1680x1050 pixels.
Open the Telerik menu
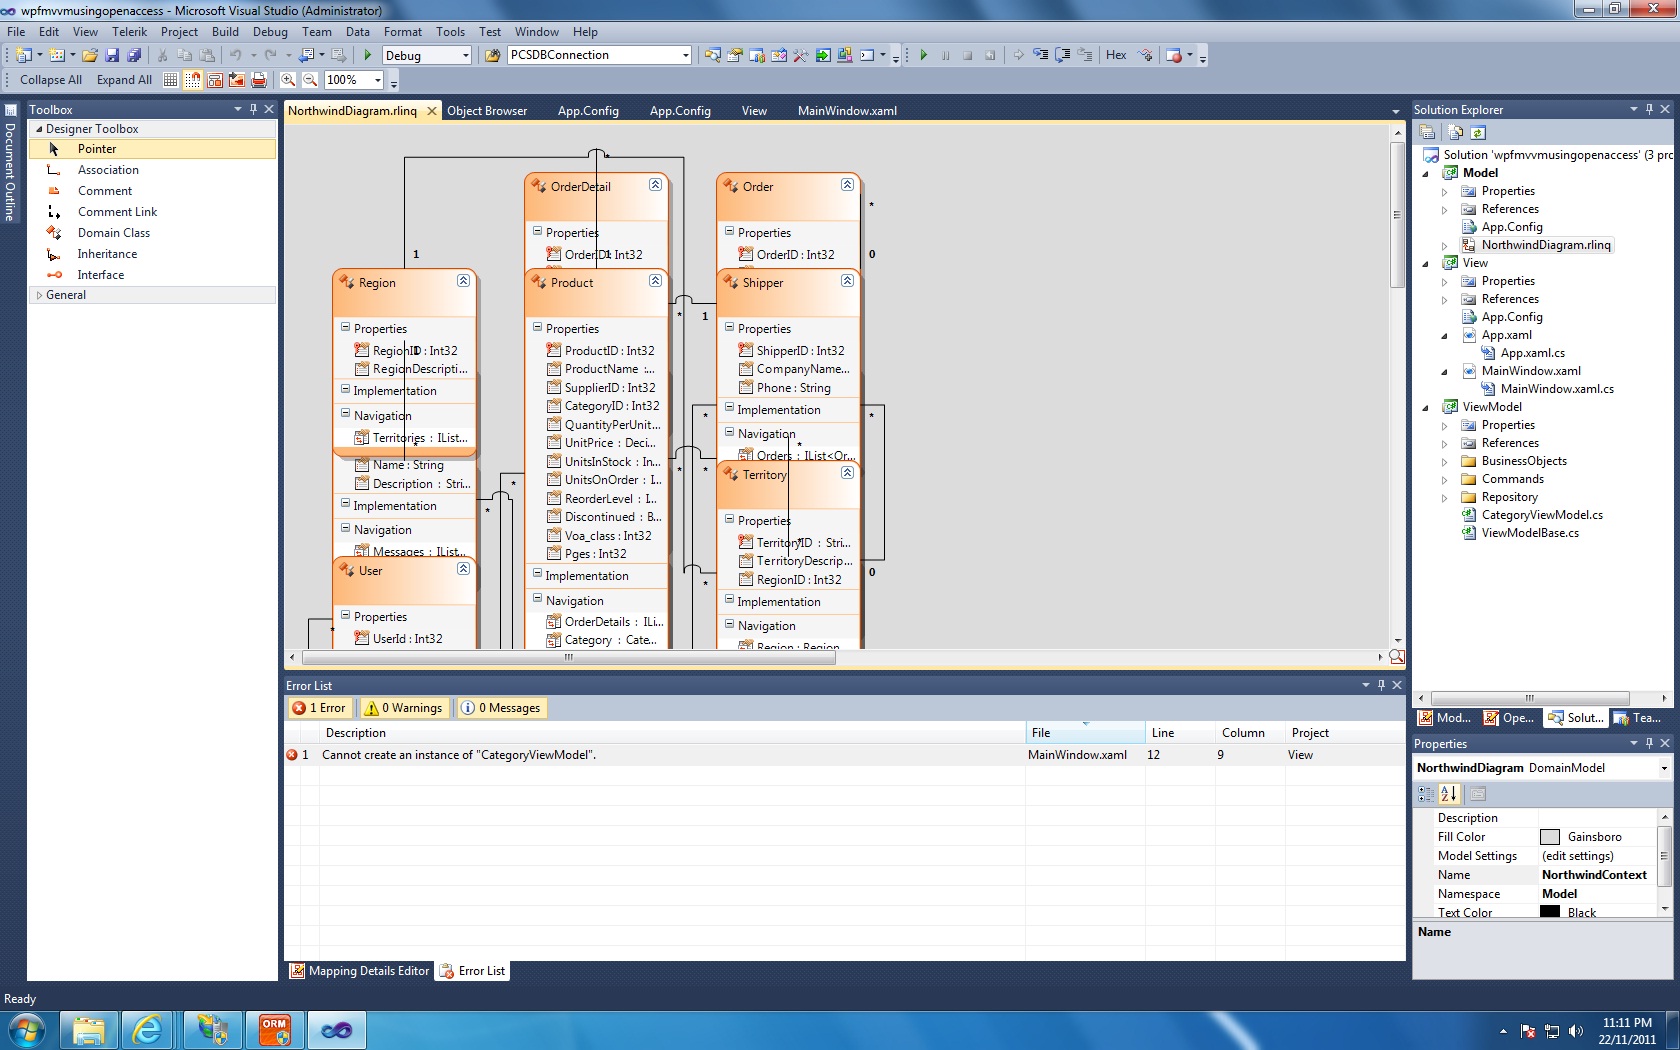point(129,32)
